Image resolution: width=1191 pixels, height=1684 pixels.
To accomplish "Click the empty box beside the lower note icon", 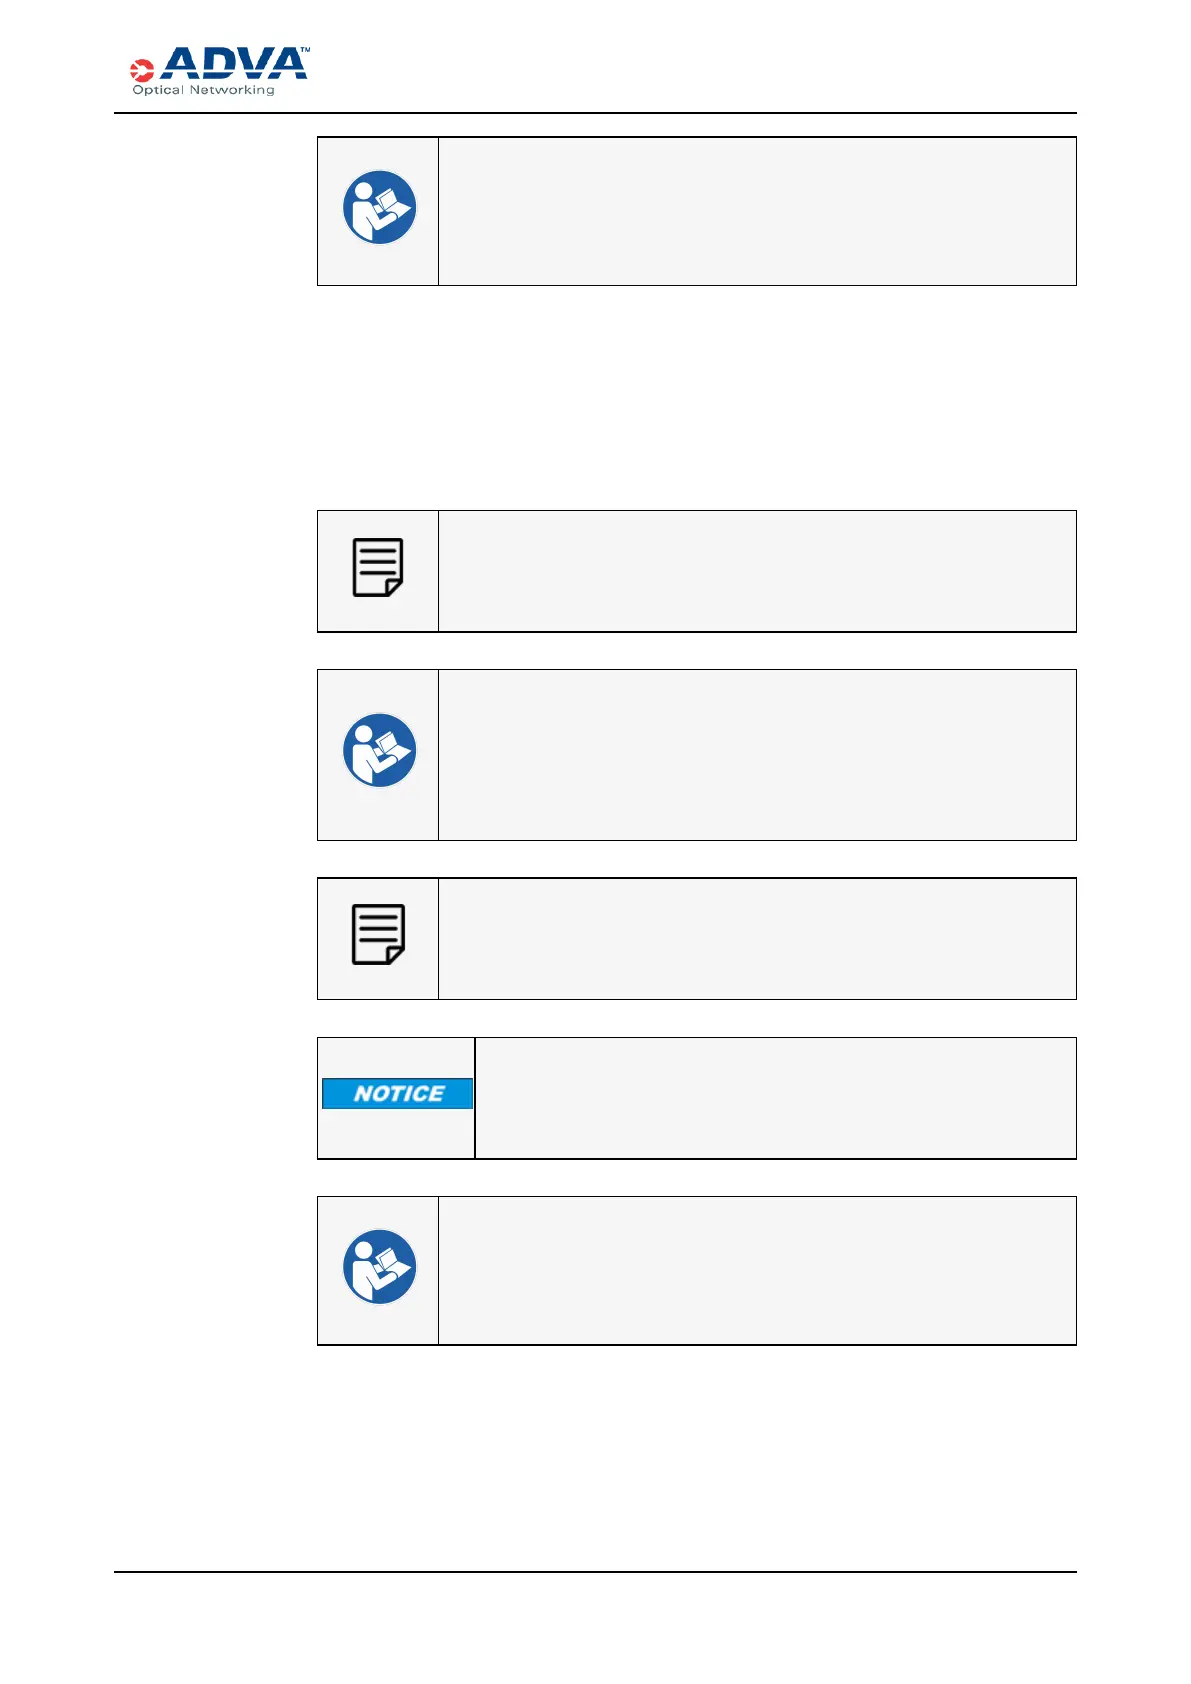I will 757,939.
